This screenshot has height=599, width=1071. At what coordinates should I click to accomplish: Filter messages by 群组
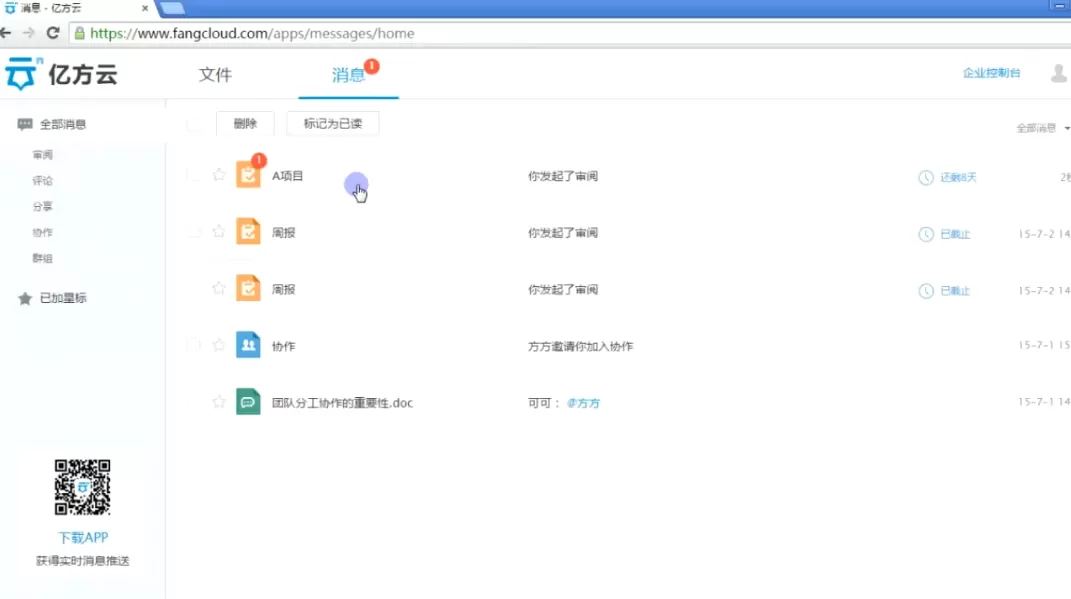pyautogui.click(x=42, y=259)
